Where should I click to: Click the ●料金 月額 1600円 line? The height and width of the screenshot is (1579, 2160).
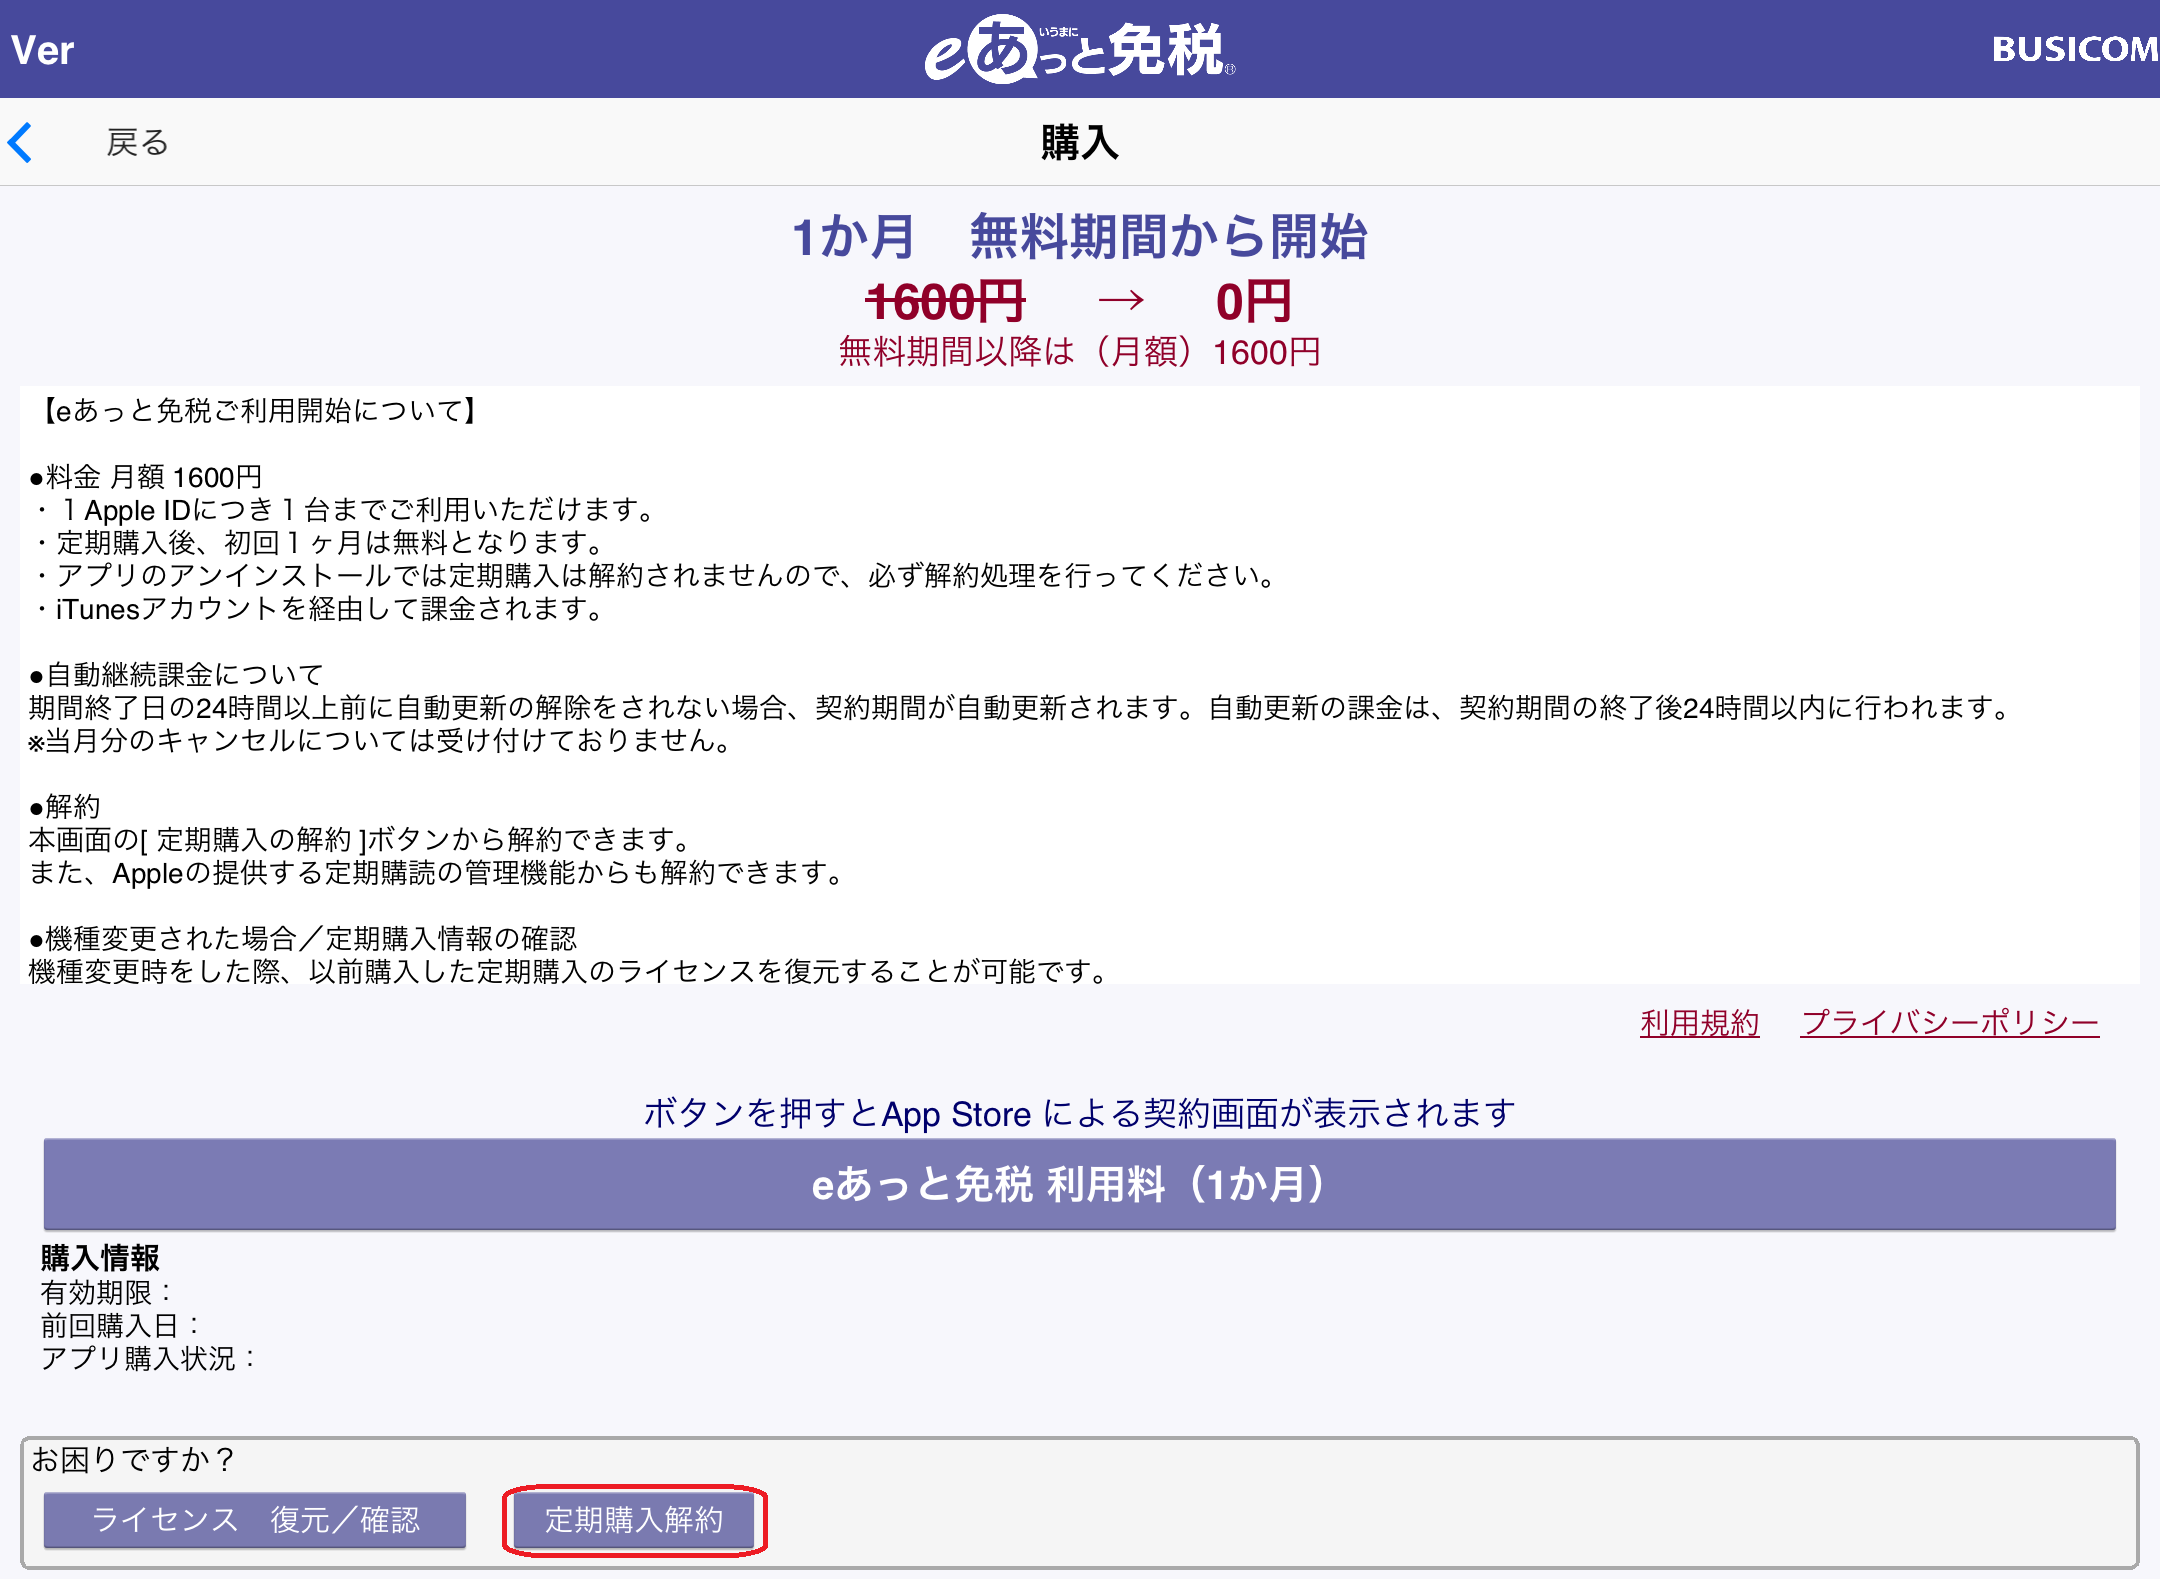(x=146, y=477)
